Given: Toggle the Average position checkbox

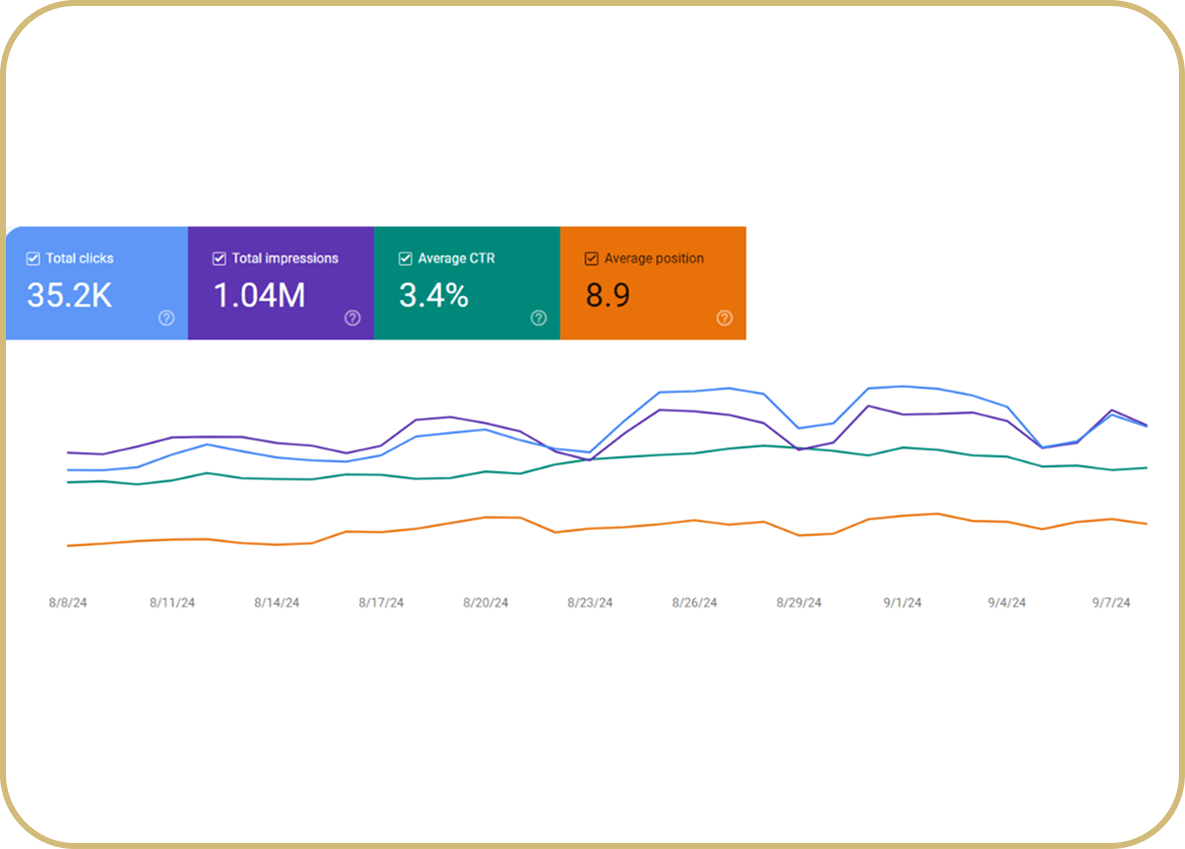Looking at the screenshot, I should [592, 259].
